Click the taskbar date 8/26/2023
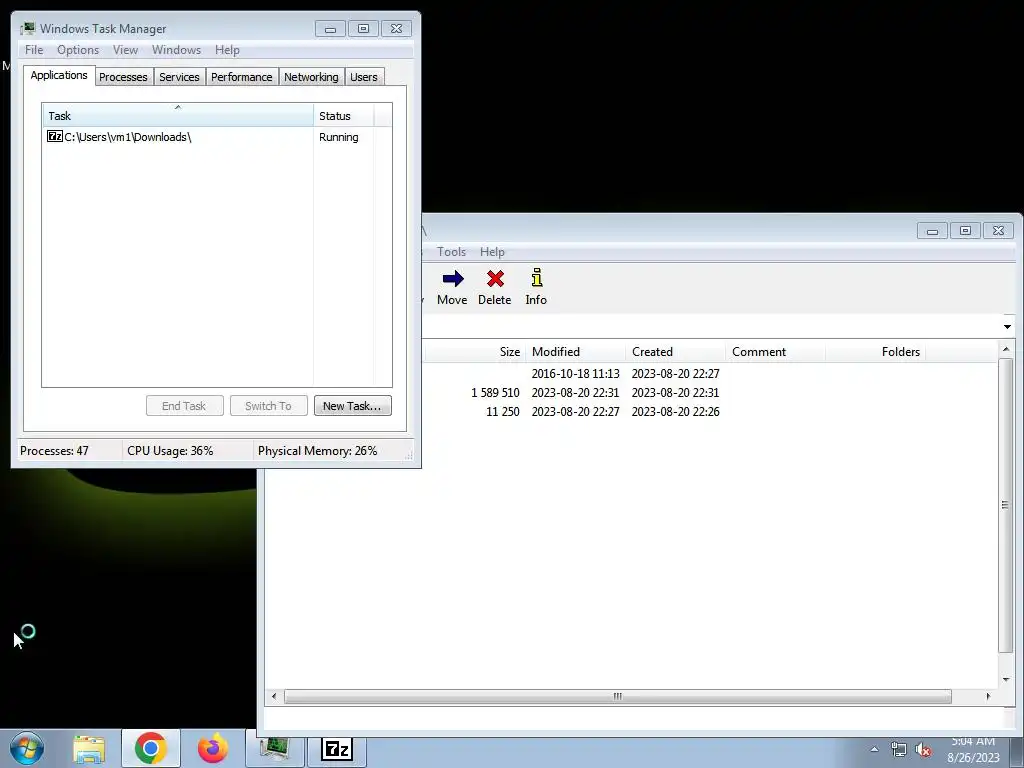 973,758
